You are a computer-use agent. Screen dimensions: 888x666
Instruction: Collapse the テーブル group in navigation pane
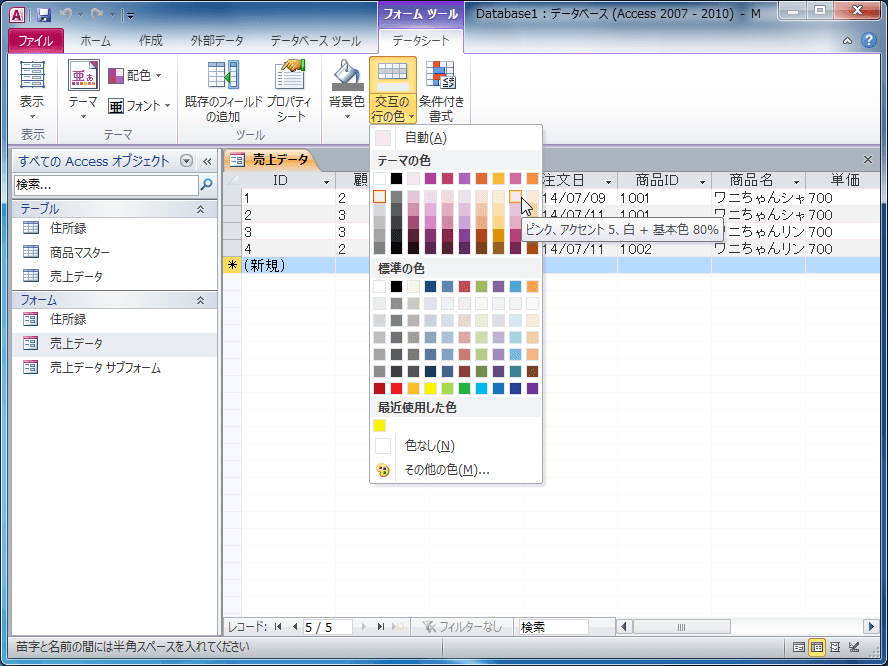[x=200, y=209]
